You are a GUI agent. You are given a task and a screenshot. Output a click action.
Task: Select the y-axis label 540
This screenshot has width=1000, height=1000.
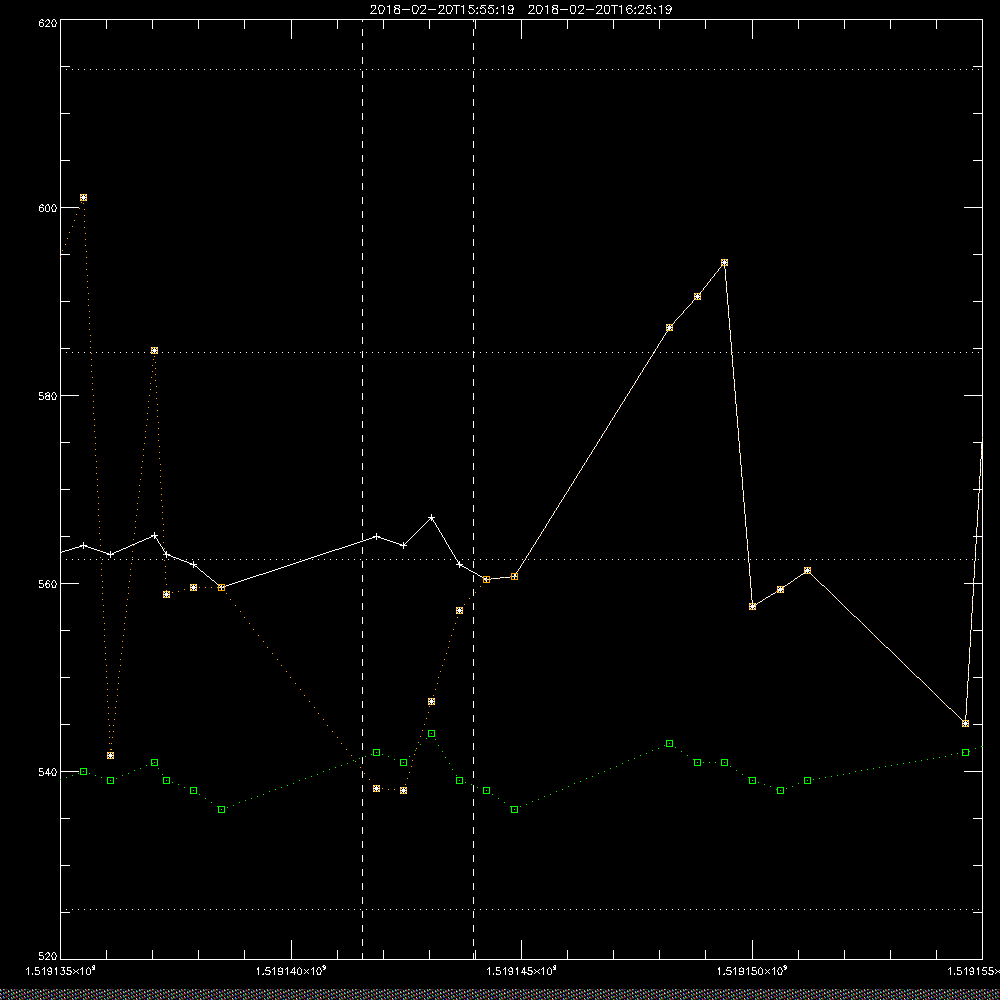(49, 772)
